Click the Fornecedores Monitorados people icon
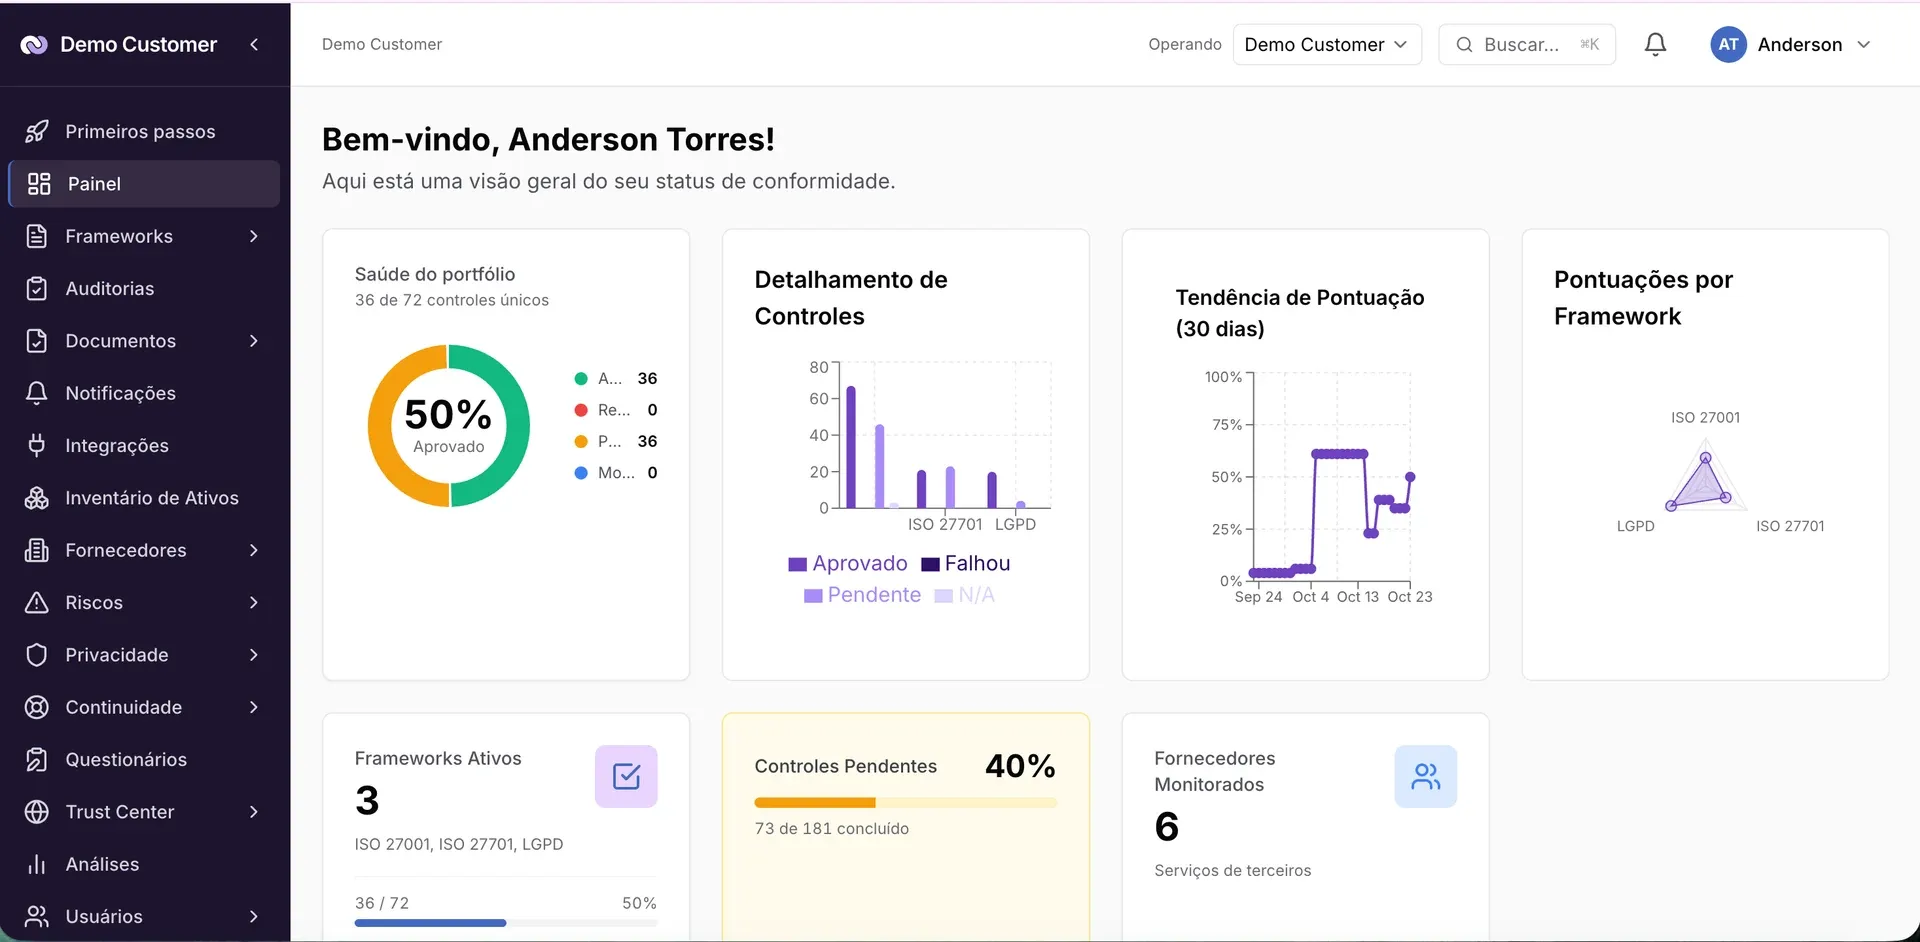1920x942 pixels. click(1425, 776)
